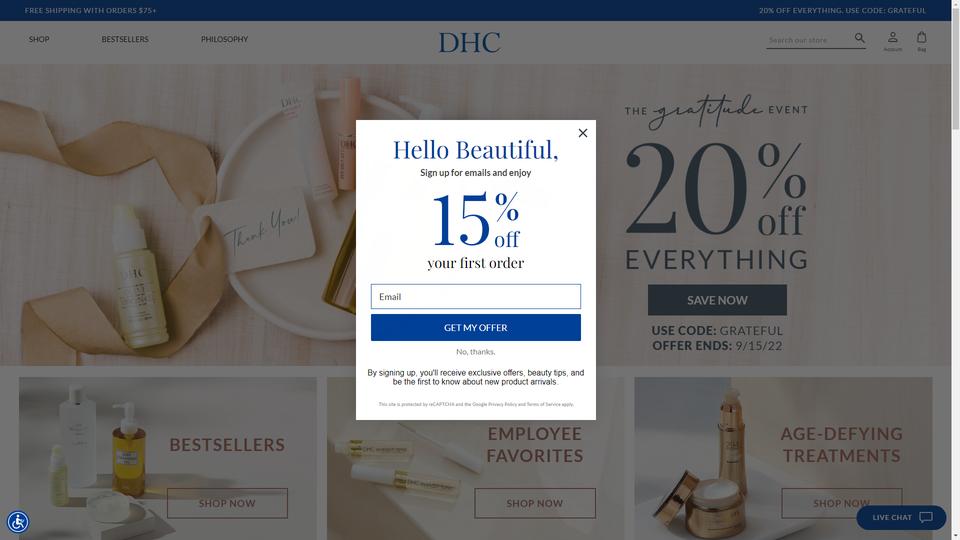Click the Live Chat bubble icon
This screenshot has width=960, height=540.
point(926,517)
